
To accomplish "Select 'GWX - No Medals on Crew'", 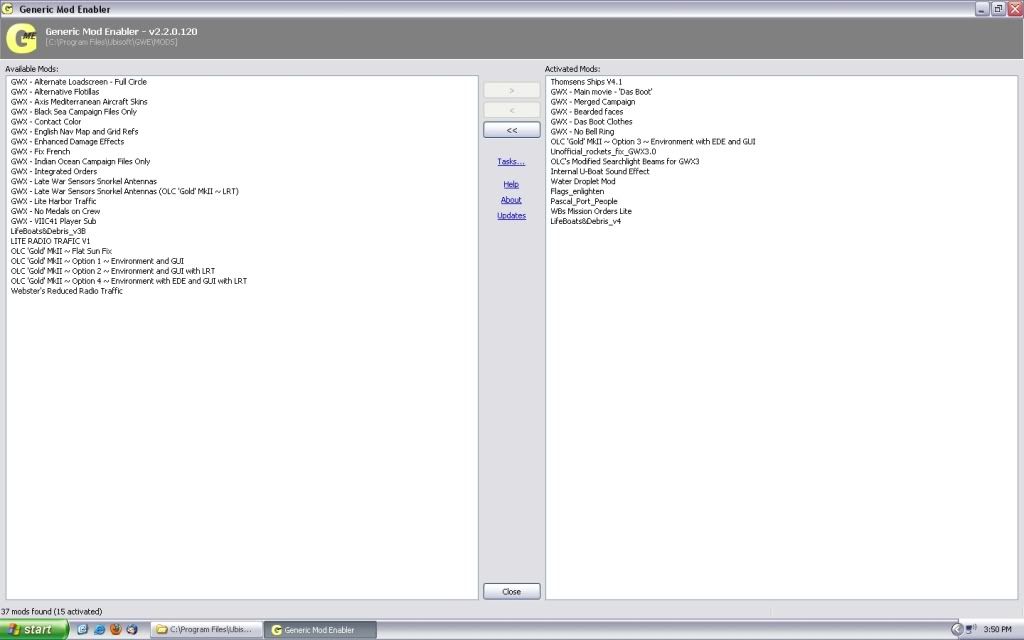I will click(x=56, y=211).
